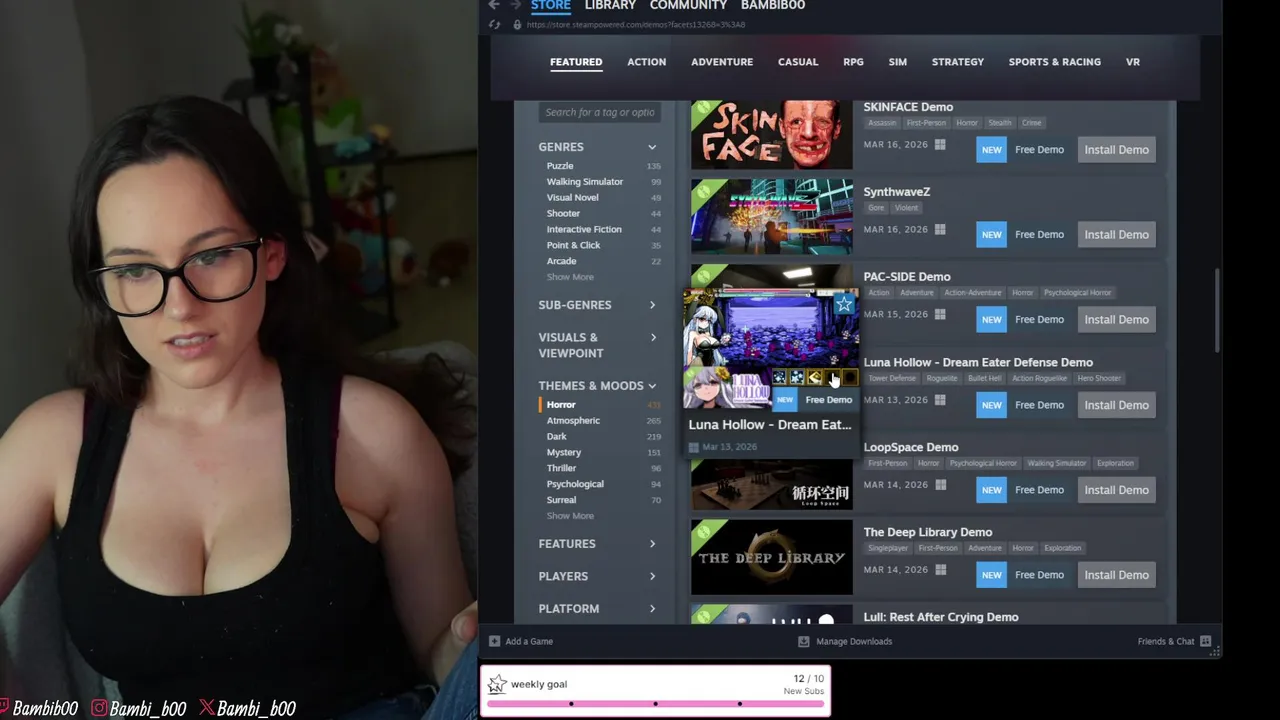
Task: Expand the PLATFORM filter section
Action: pos(652,609)
